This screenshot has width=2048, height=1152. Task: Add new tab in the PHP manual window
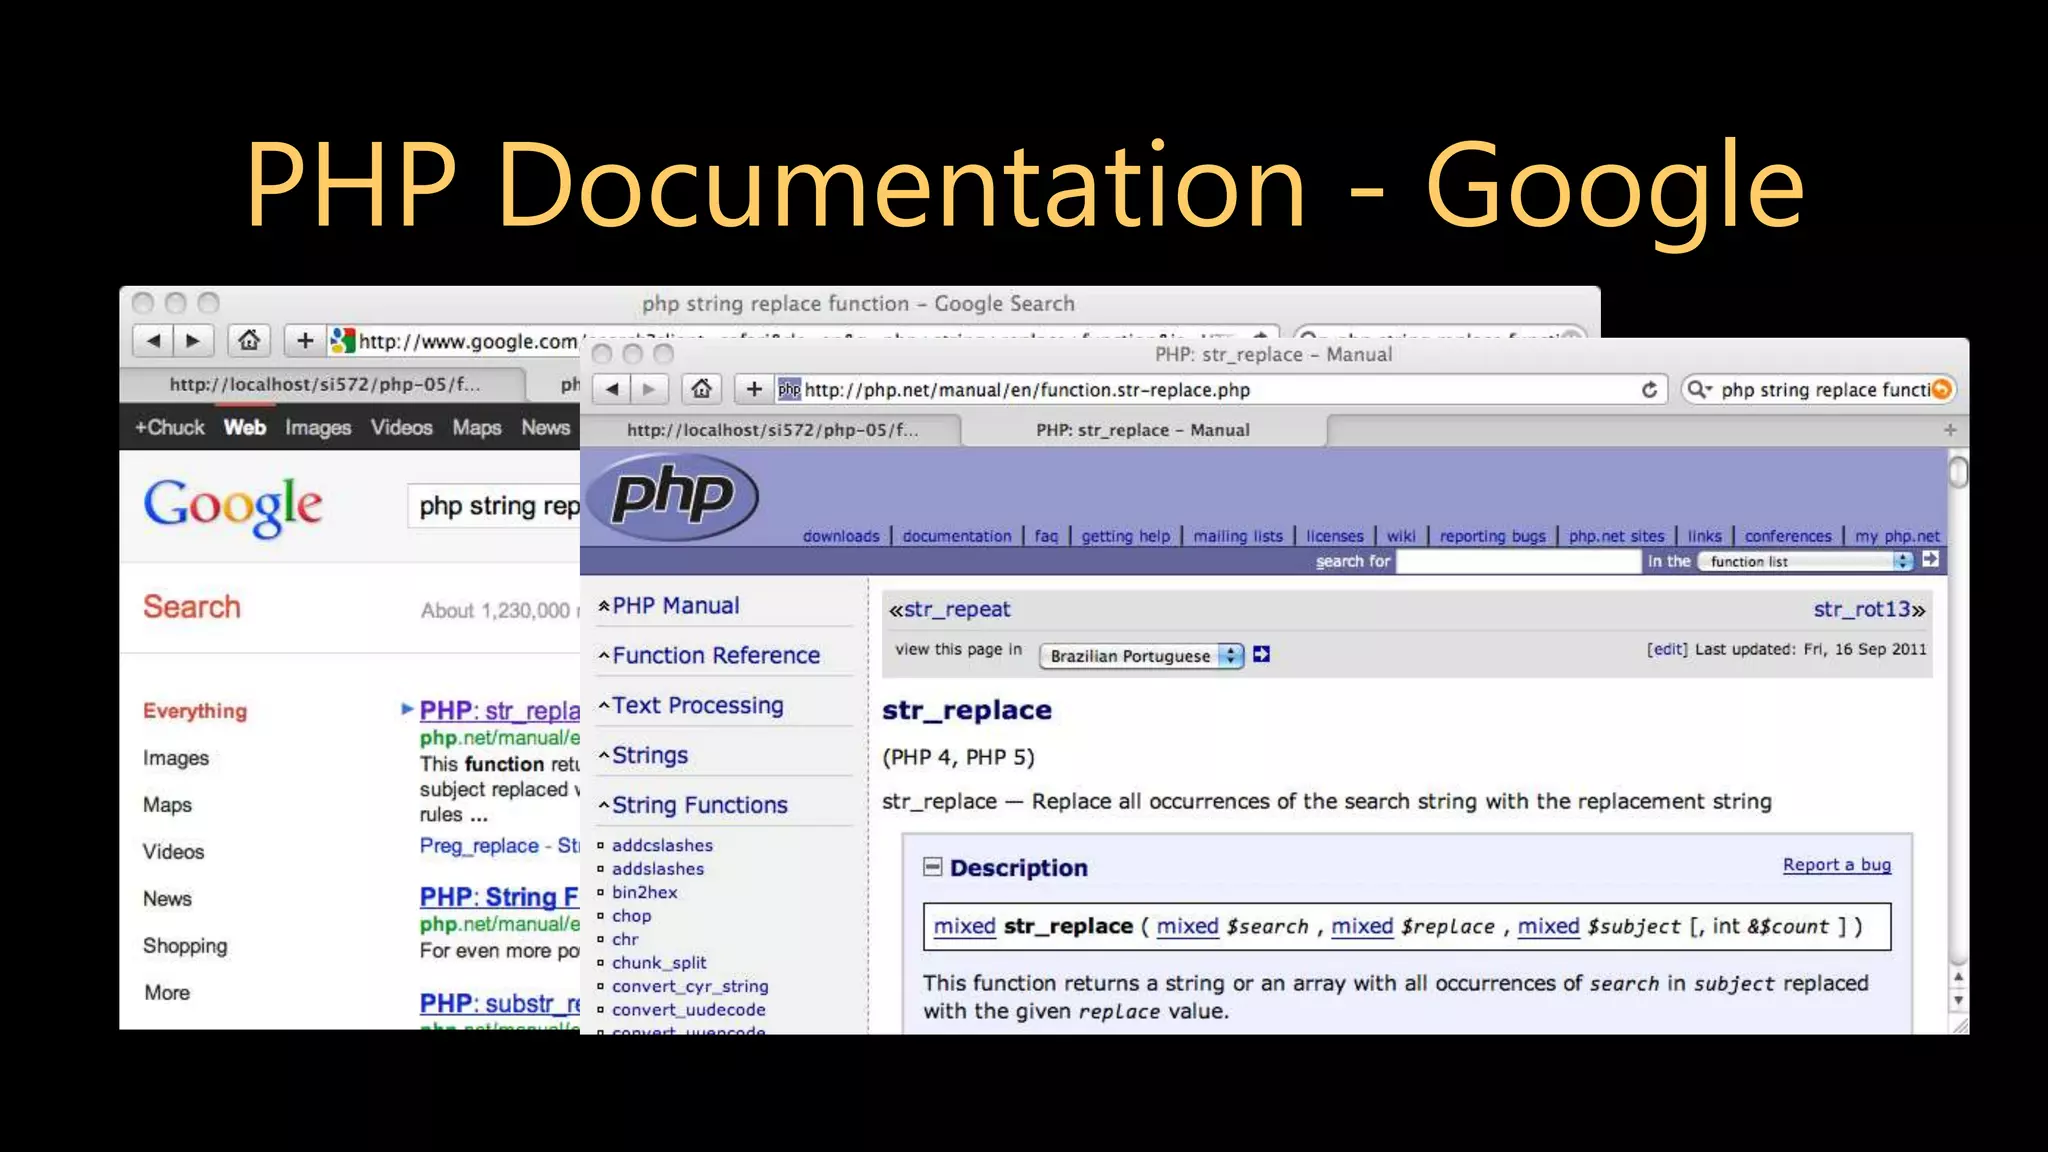(x=1950, y=430)
